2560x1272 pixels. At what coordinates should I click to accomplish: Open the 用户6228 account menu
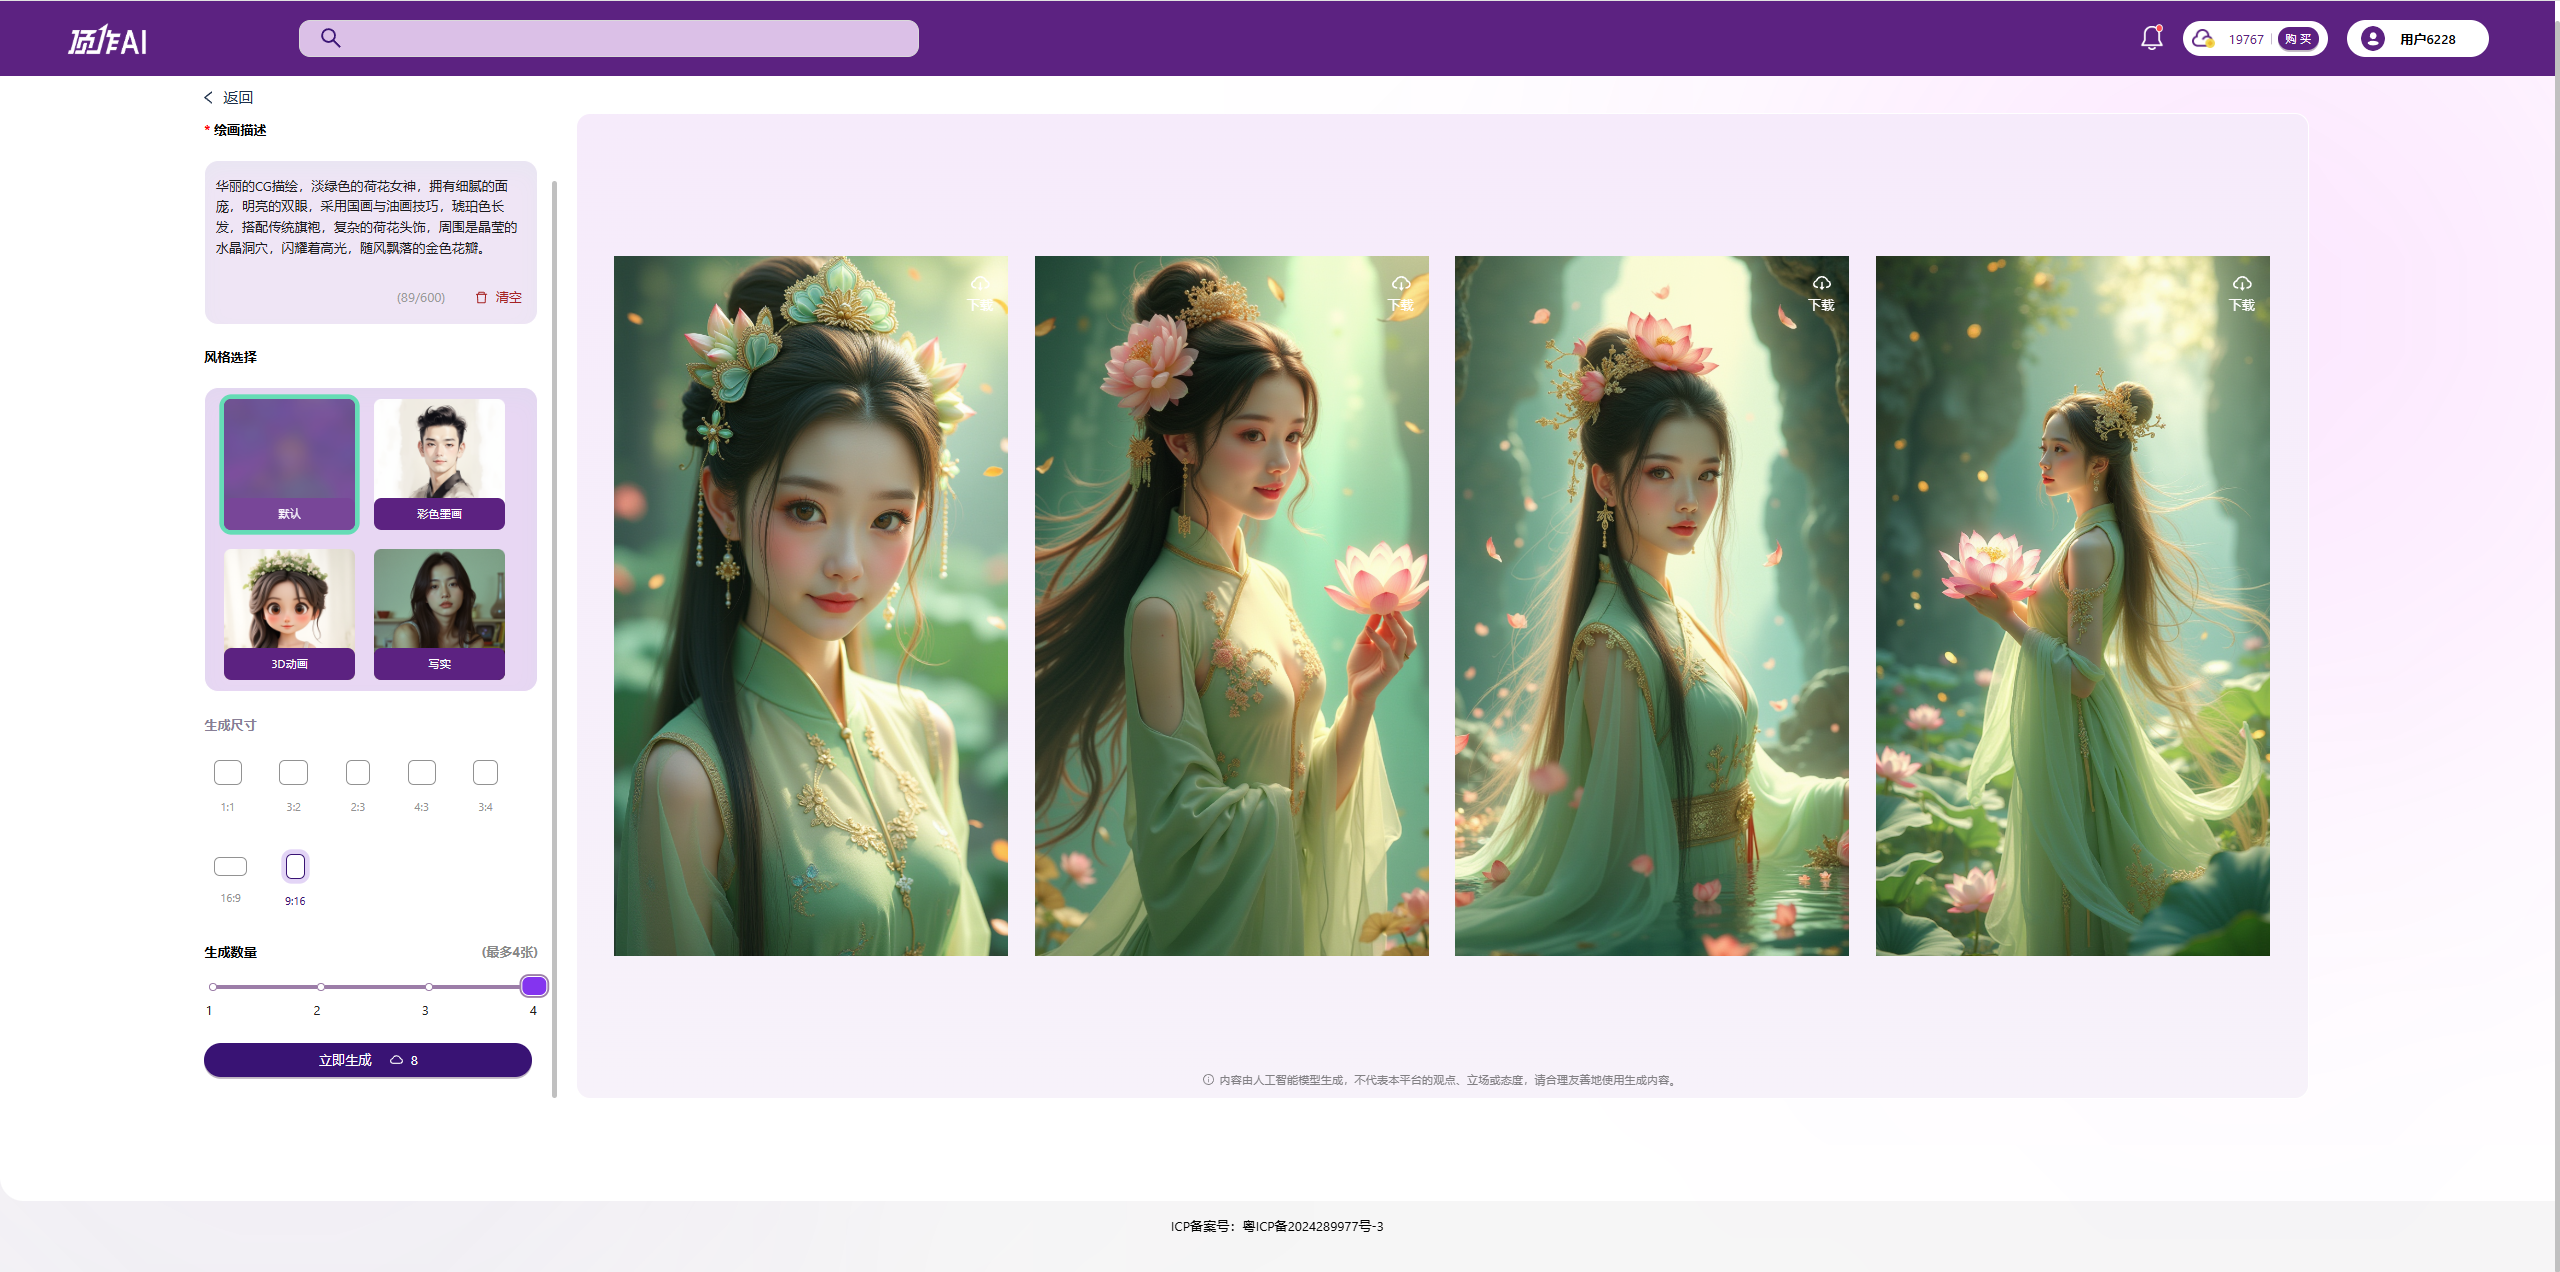[2416, 39]
